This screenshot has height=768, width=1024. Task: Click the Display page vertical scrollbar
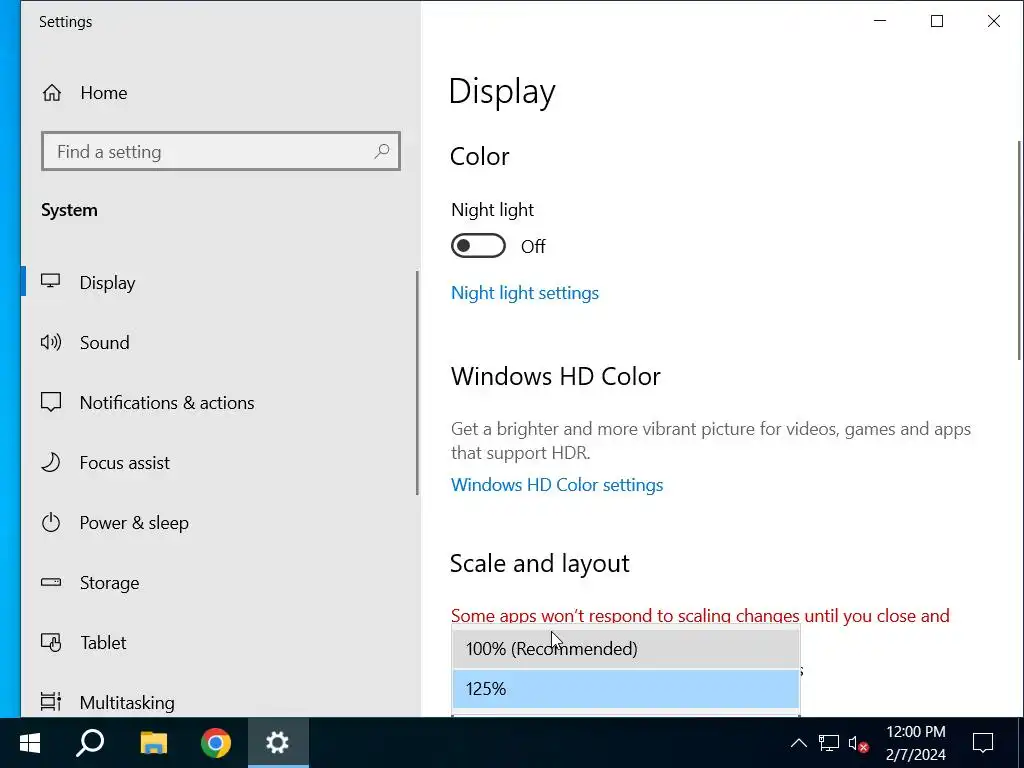pyautogui.click(x=1020, y=249)
